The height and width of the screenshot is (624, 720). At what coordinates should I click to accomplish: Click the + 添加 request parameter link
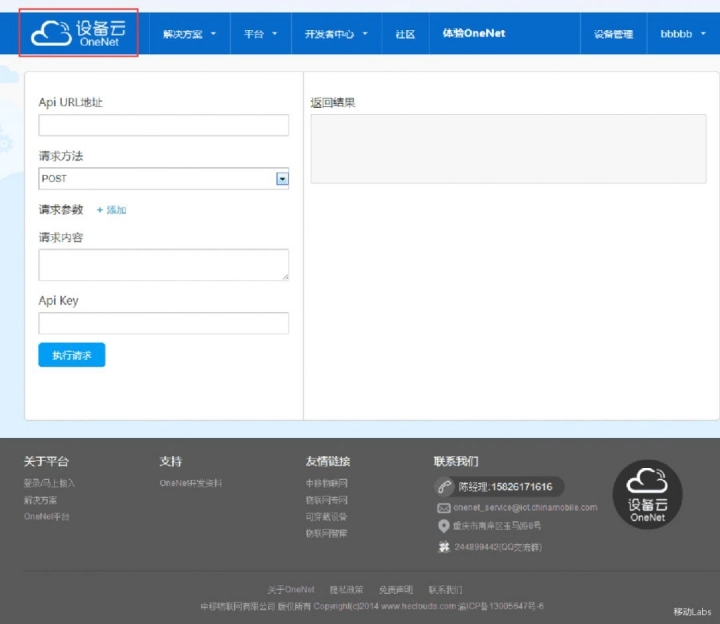111,210
